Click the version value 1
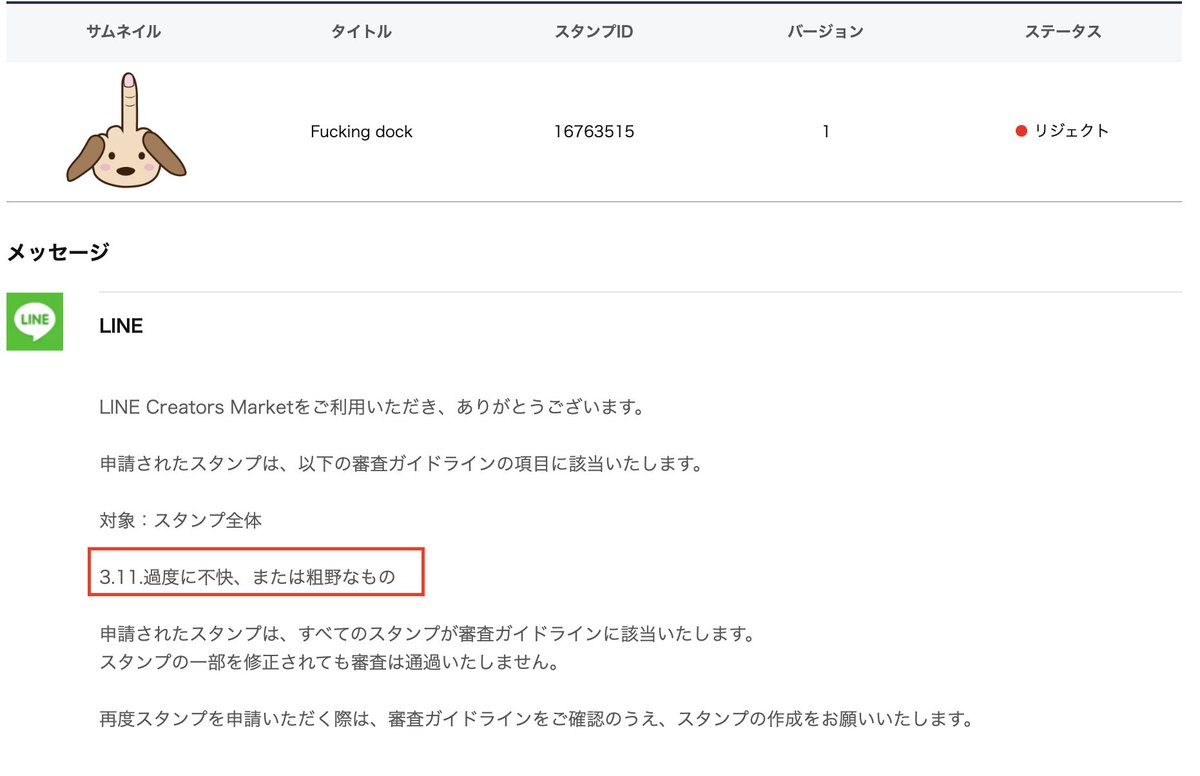1200x776 pixels. [825, 132]
